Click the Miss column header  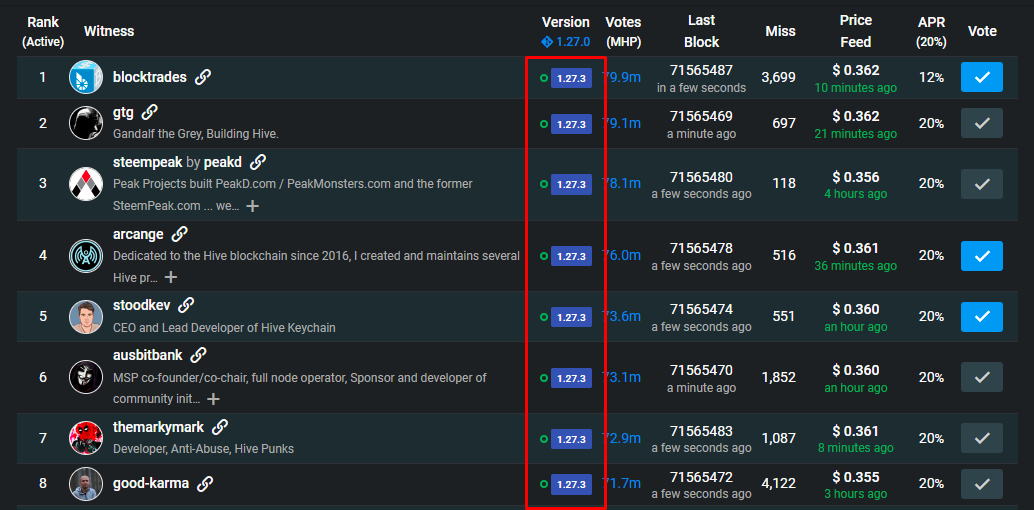point(780,31)
